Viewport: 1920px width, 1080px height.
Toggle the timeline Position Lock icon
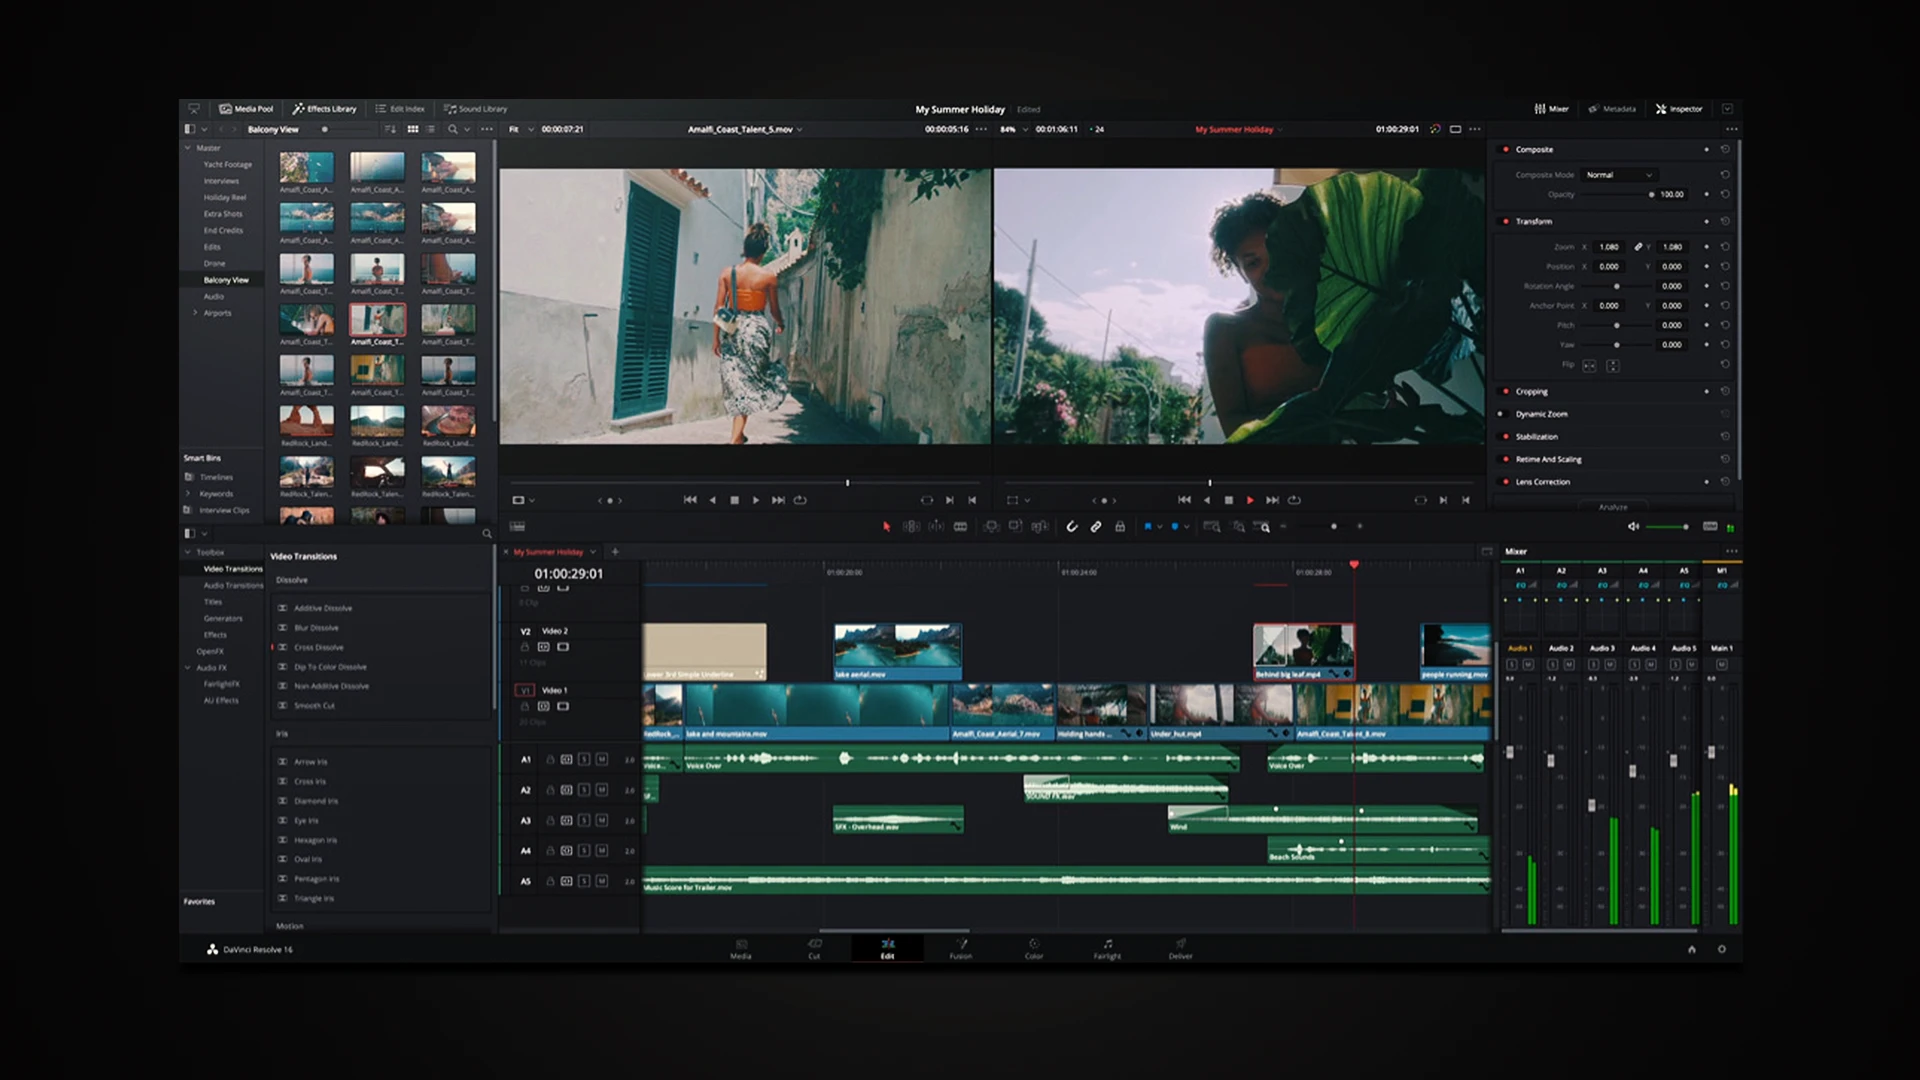pyautogui.click(x=1120, y=527)
